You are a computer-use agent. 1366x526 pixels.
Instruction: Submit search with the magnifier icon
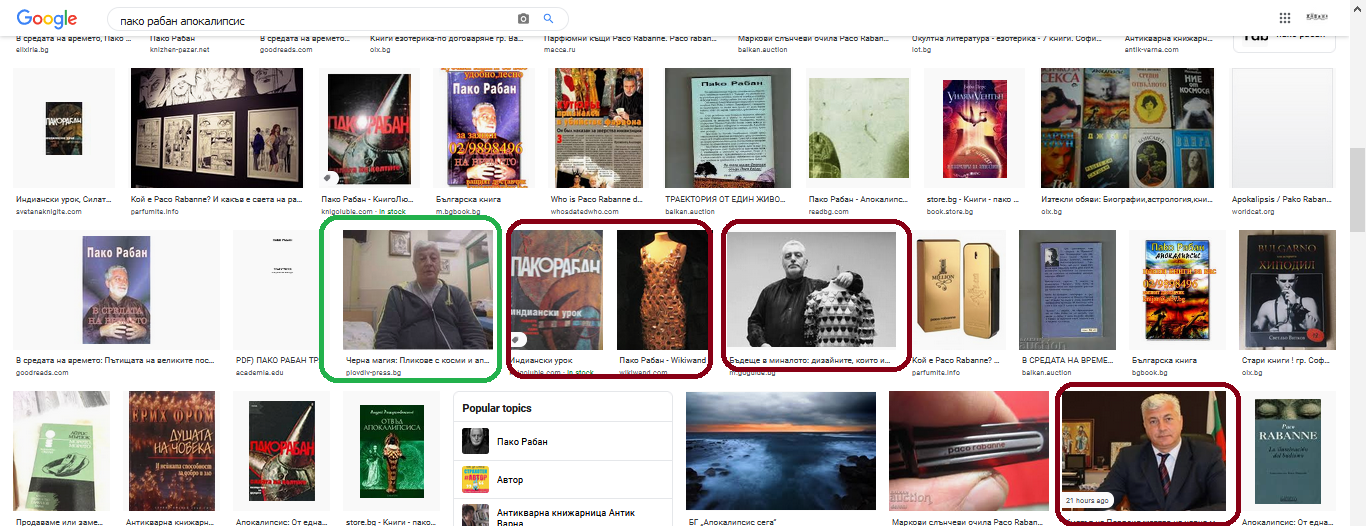pos(548,19)
